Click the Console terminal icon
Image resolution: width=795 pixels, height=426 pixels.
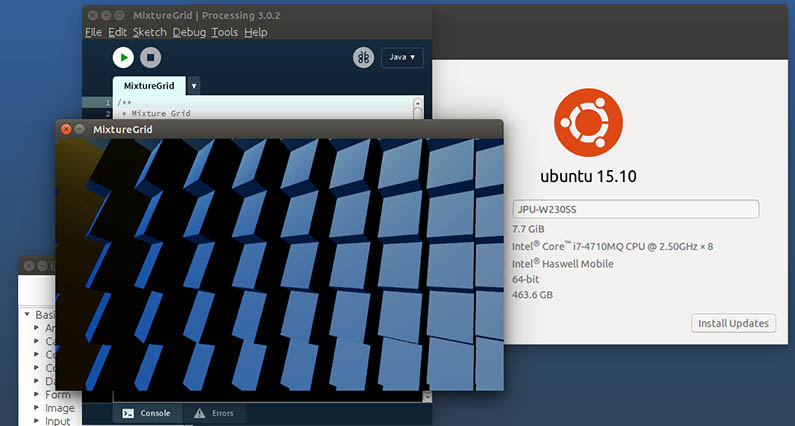pos(128,413)
